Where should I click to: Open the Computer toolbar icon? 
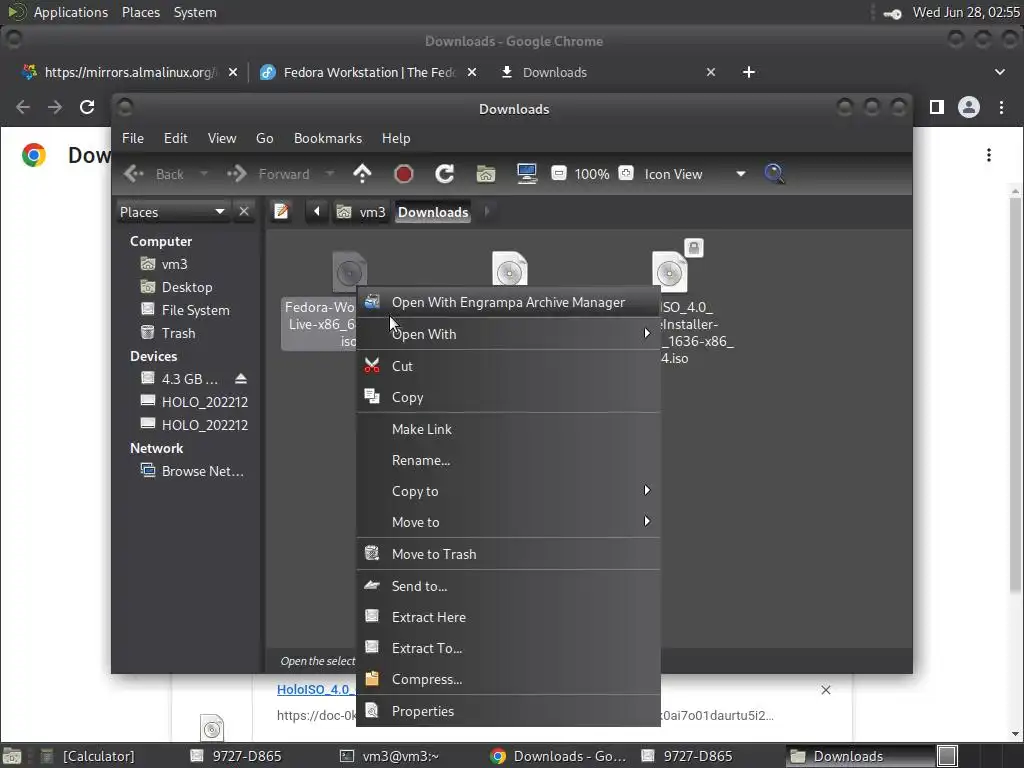point(526,174)
